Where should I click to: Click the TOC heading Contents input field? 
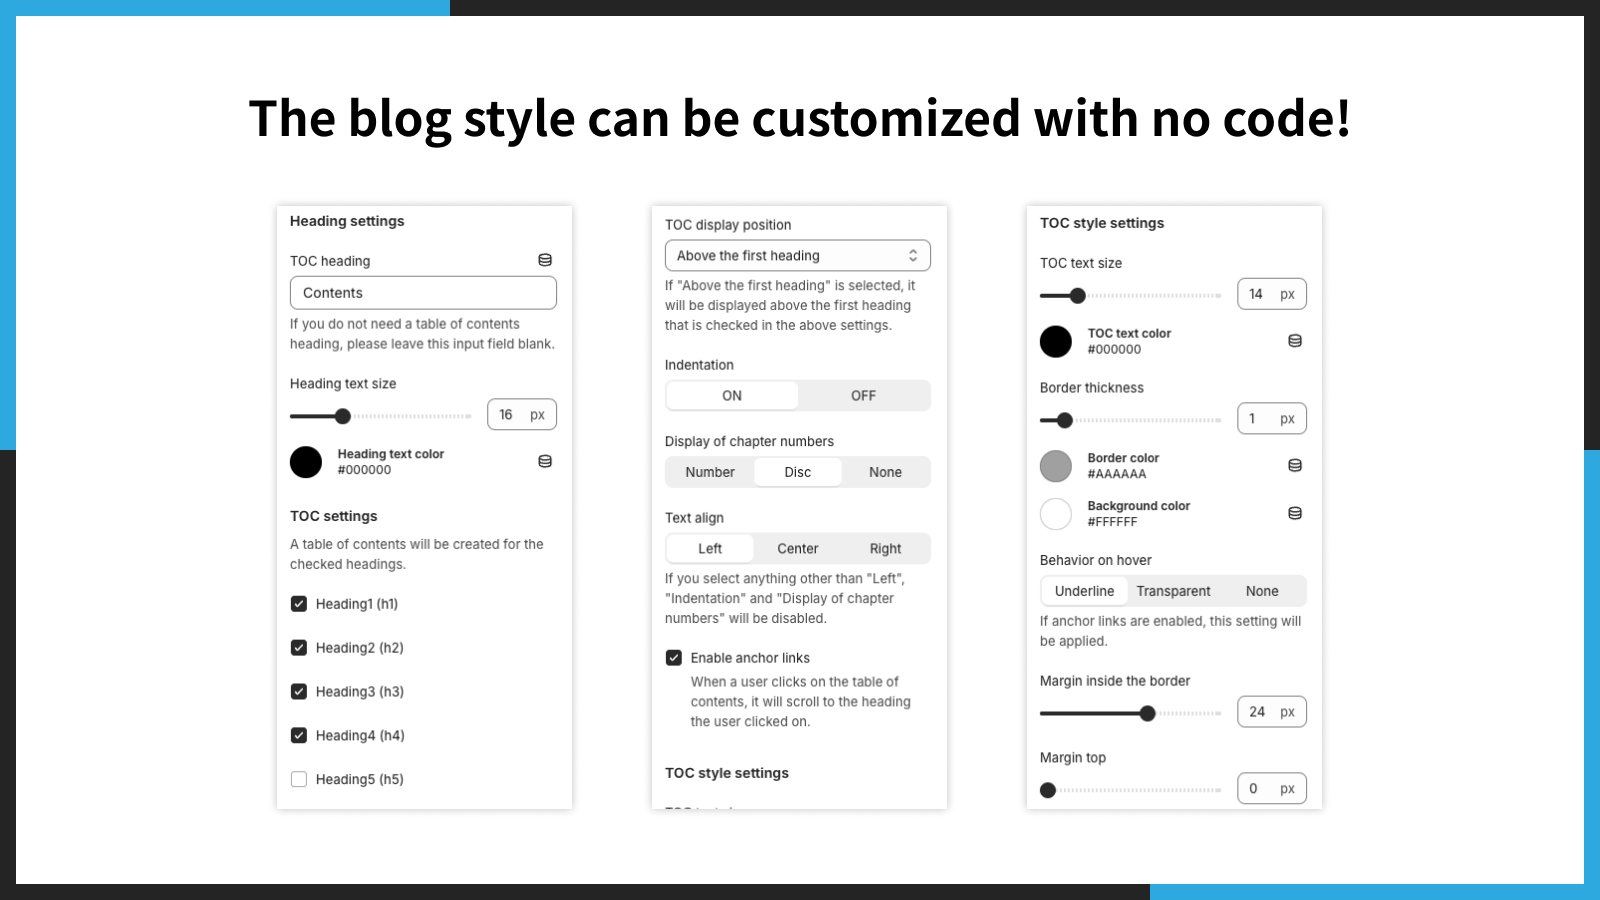click(423, 293)
